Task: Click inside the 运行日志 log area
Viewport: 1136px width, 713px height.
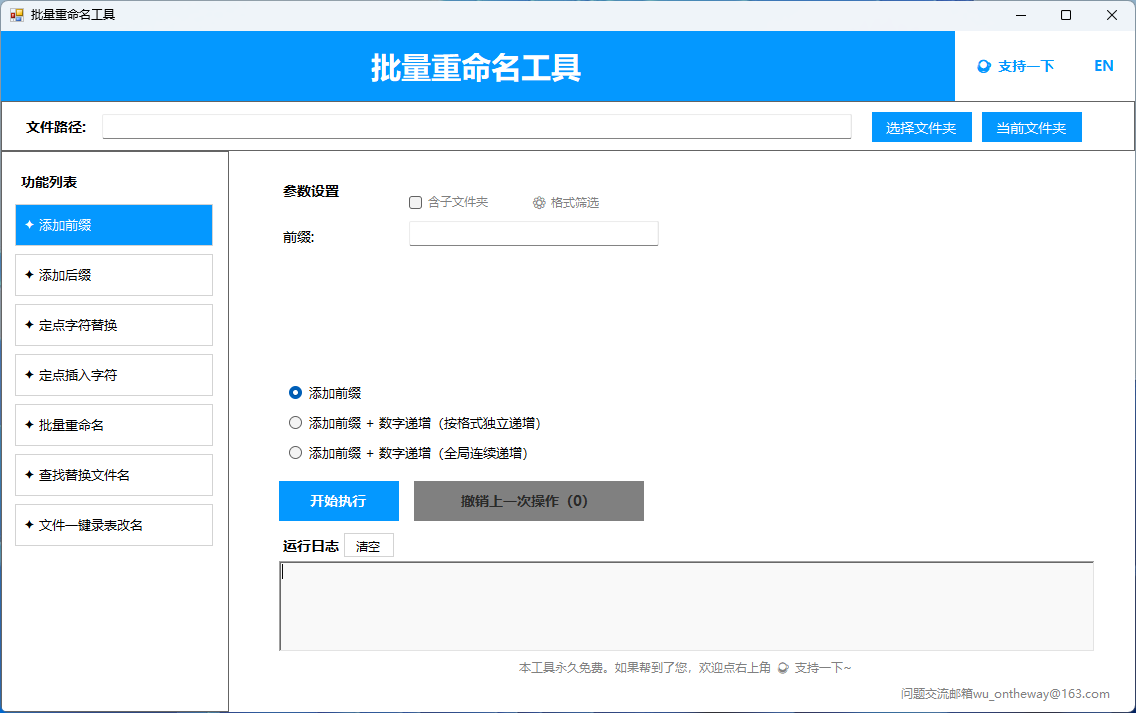Action: (686, 606)
